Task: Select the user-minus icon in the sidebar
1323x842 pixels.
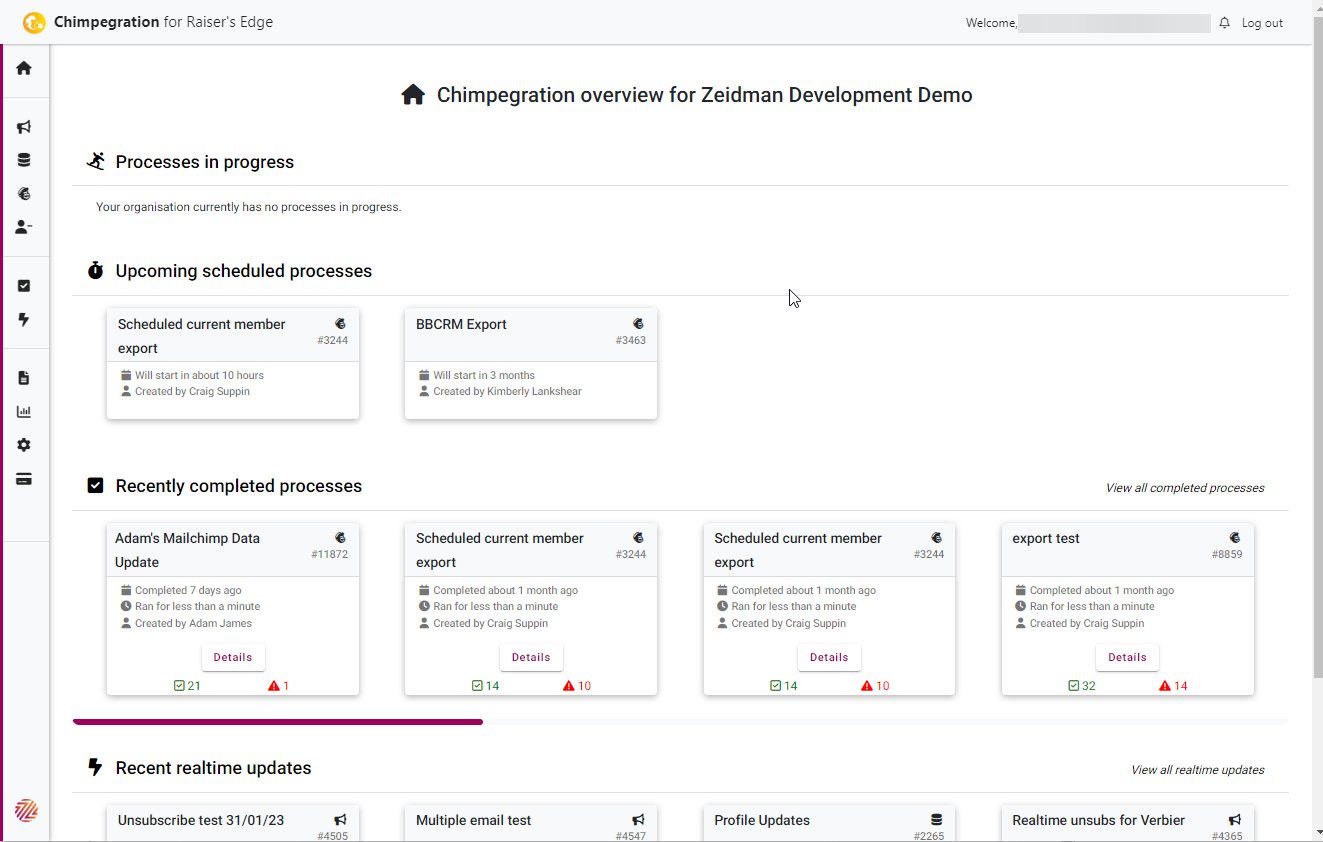Action: point(24,227)
